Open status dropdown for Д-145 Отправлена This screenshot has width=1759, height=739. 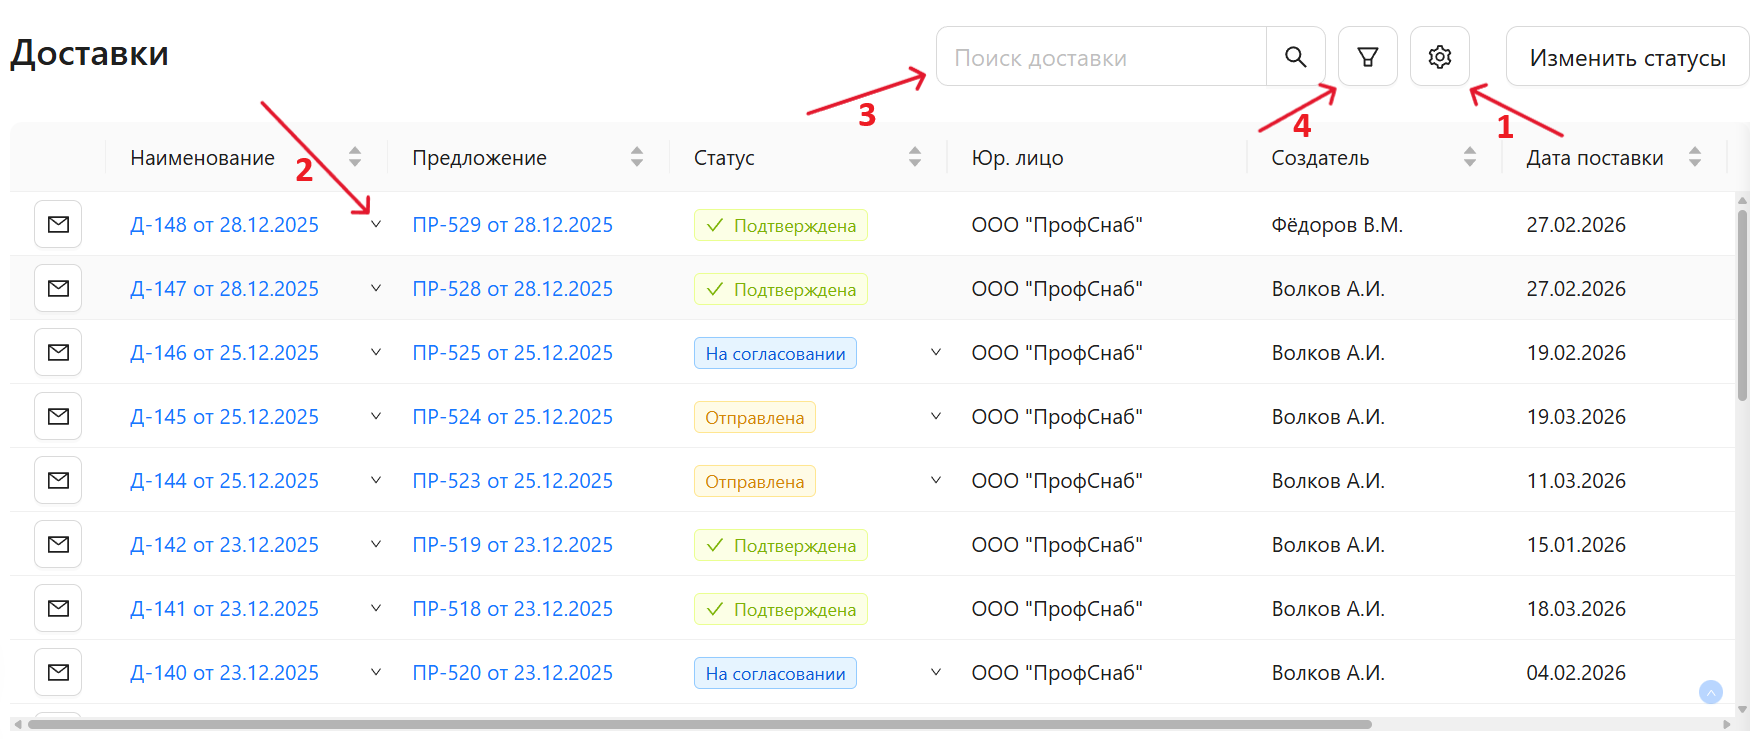tap(935, 416)
